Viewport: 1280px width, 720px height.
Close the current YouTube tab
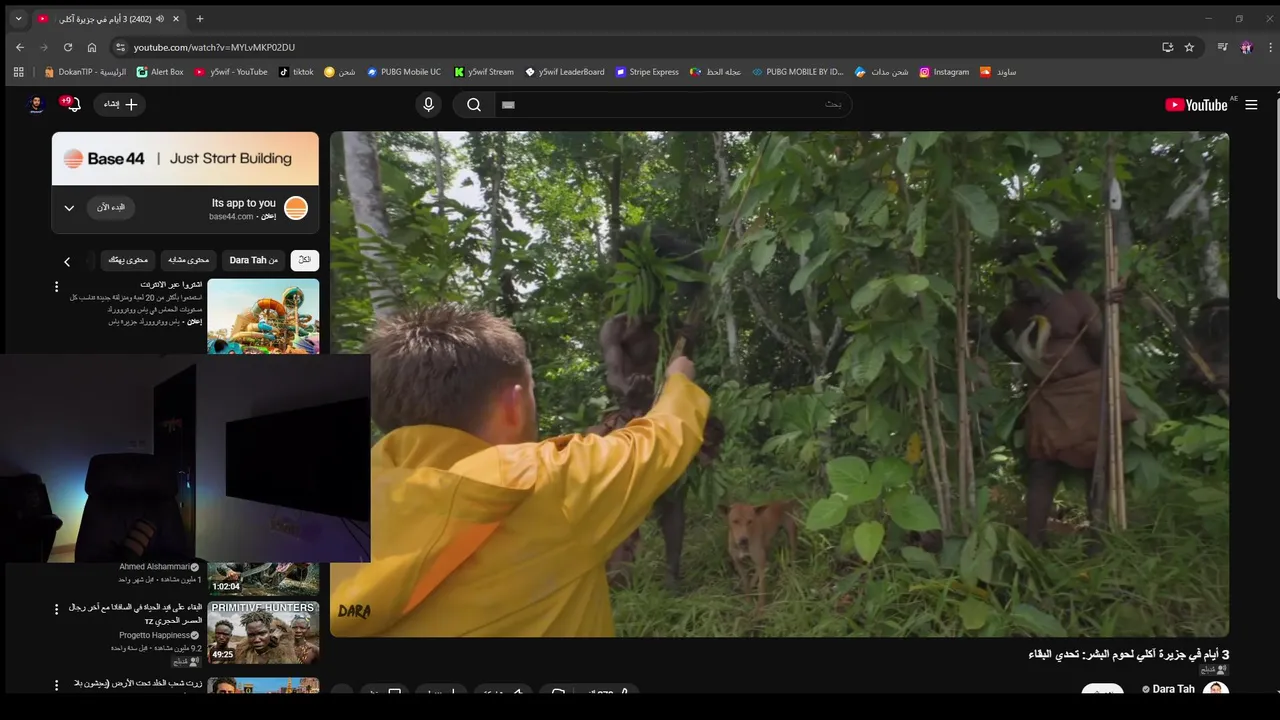point(177,18)
